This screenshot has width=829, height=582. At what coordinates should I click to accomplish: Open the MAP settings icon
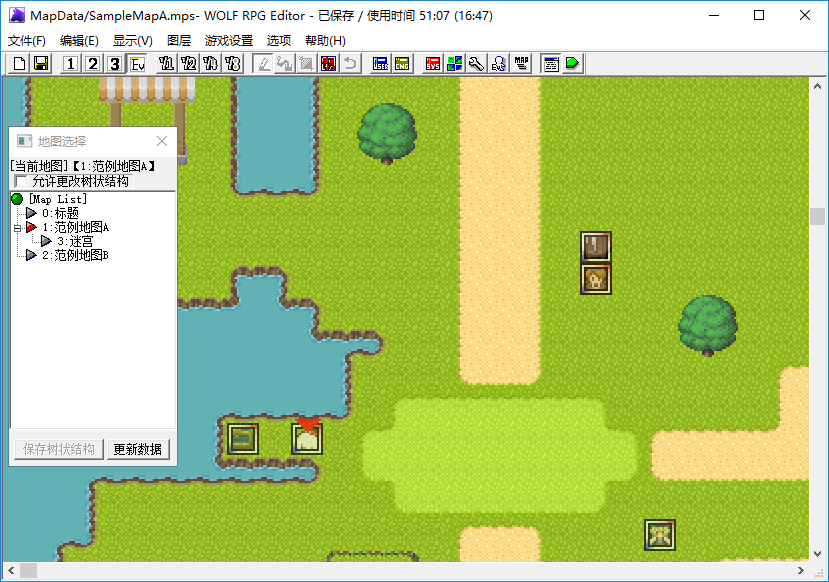(521, 64)
